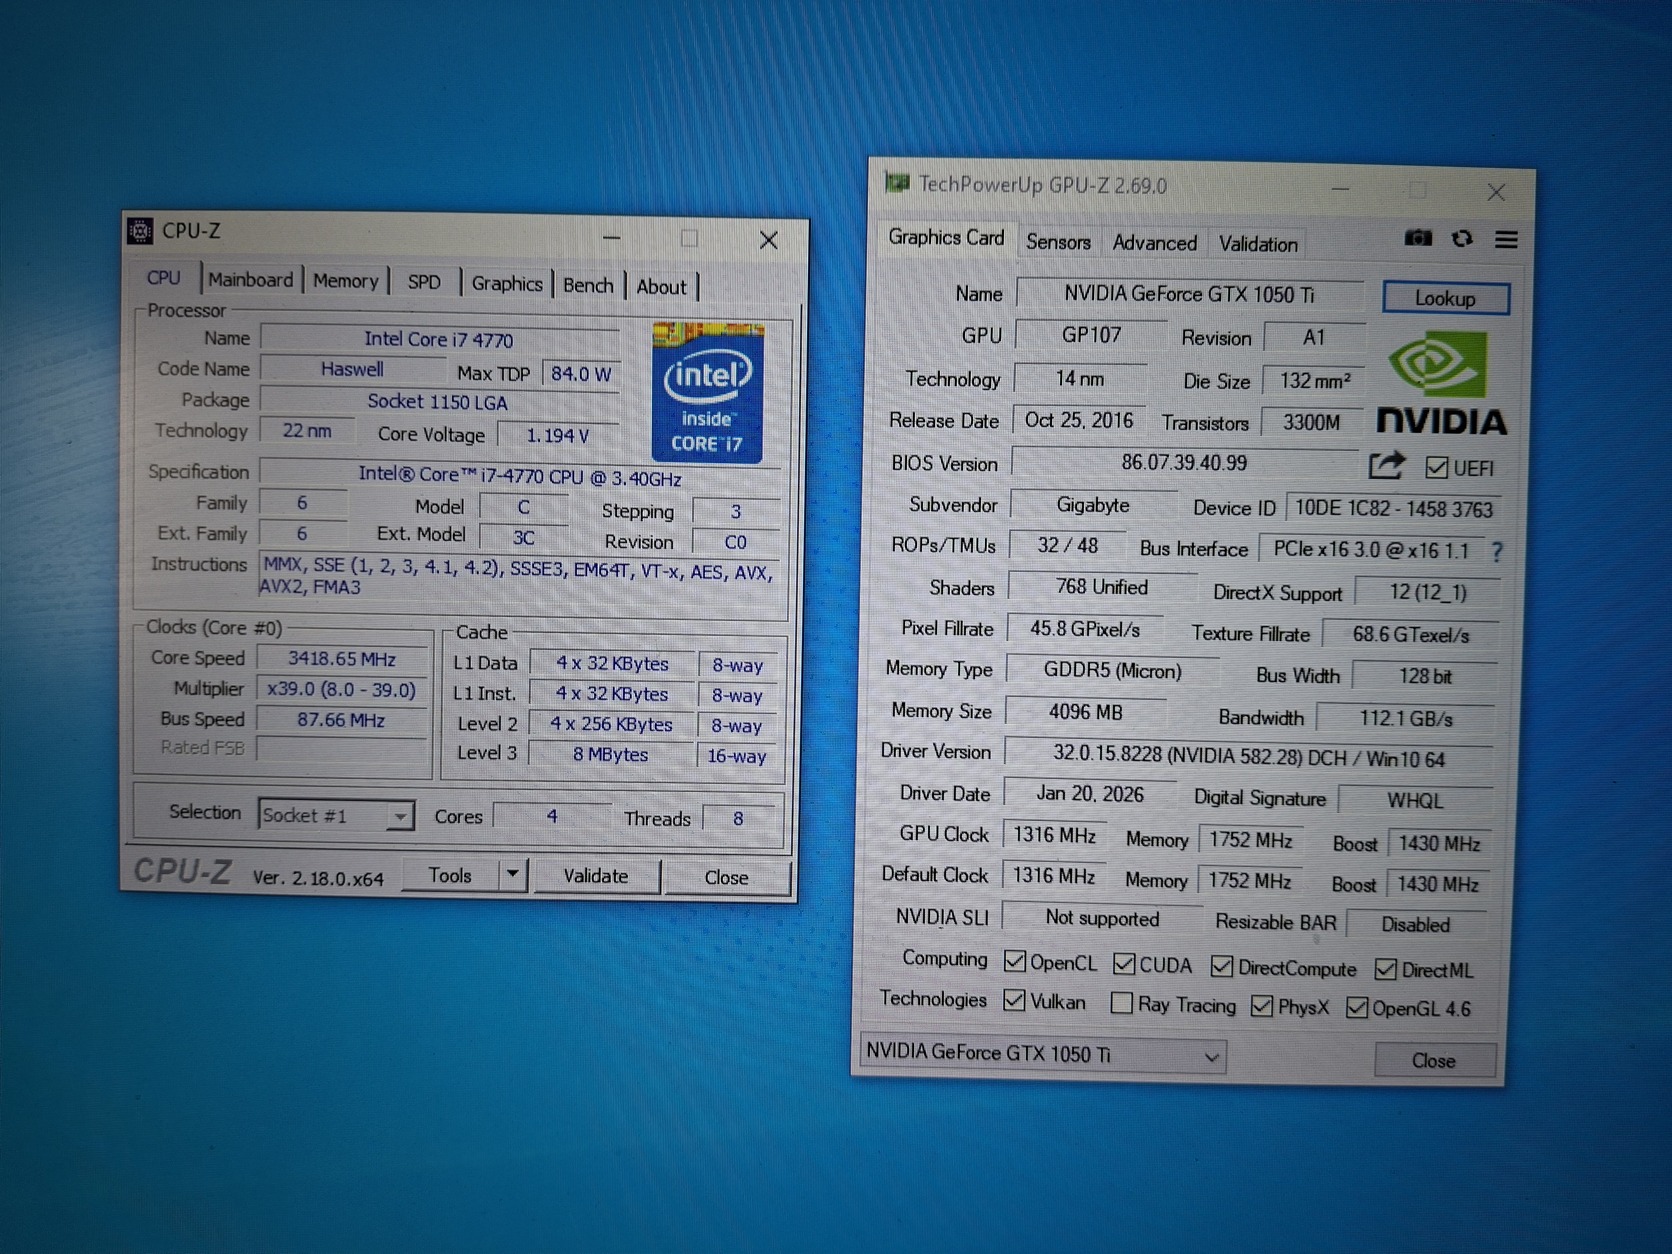Open the GPU-Z hamburger menu

click(x=1506, y=239)
